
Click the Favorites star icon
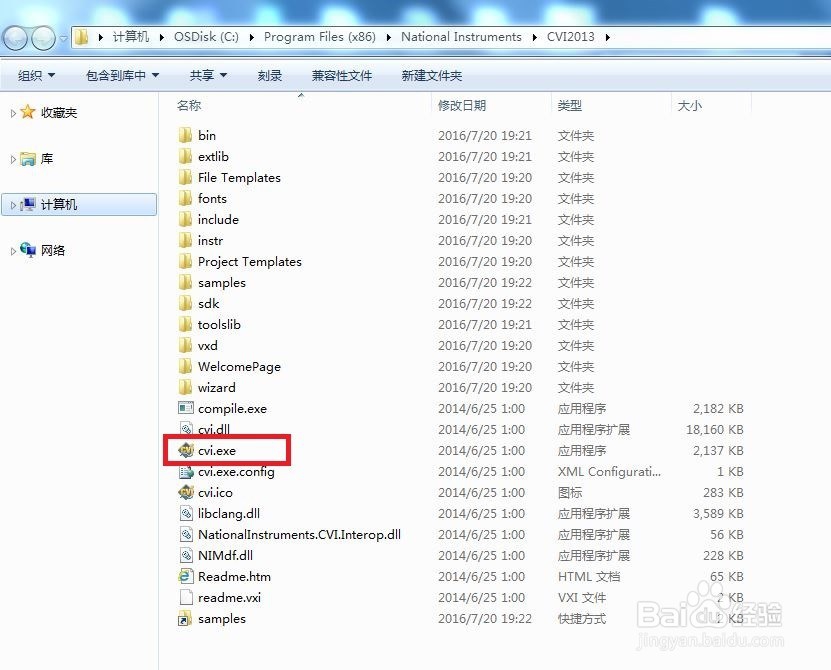(28, 112)
